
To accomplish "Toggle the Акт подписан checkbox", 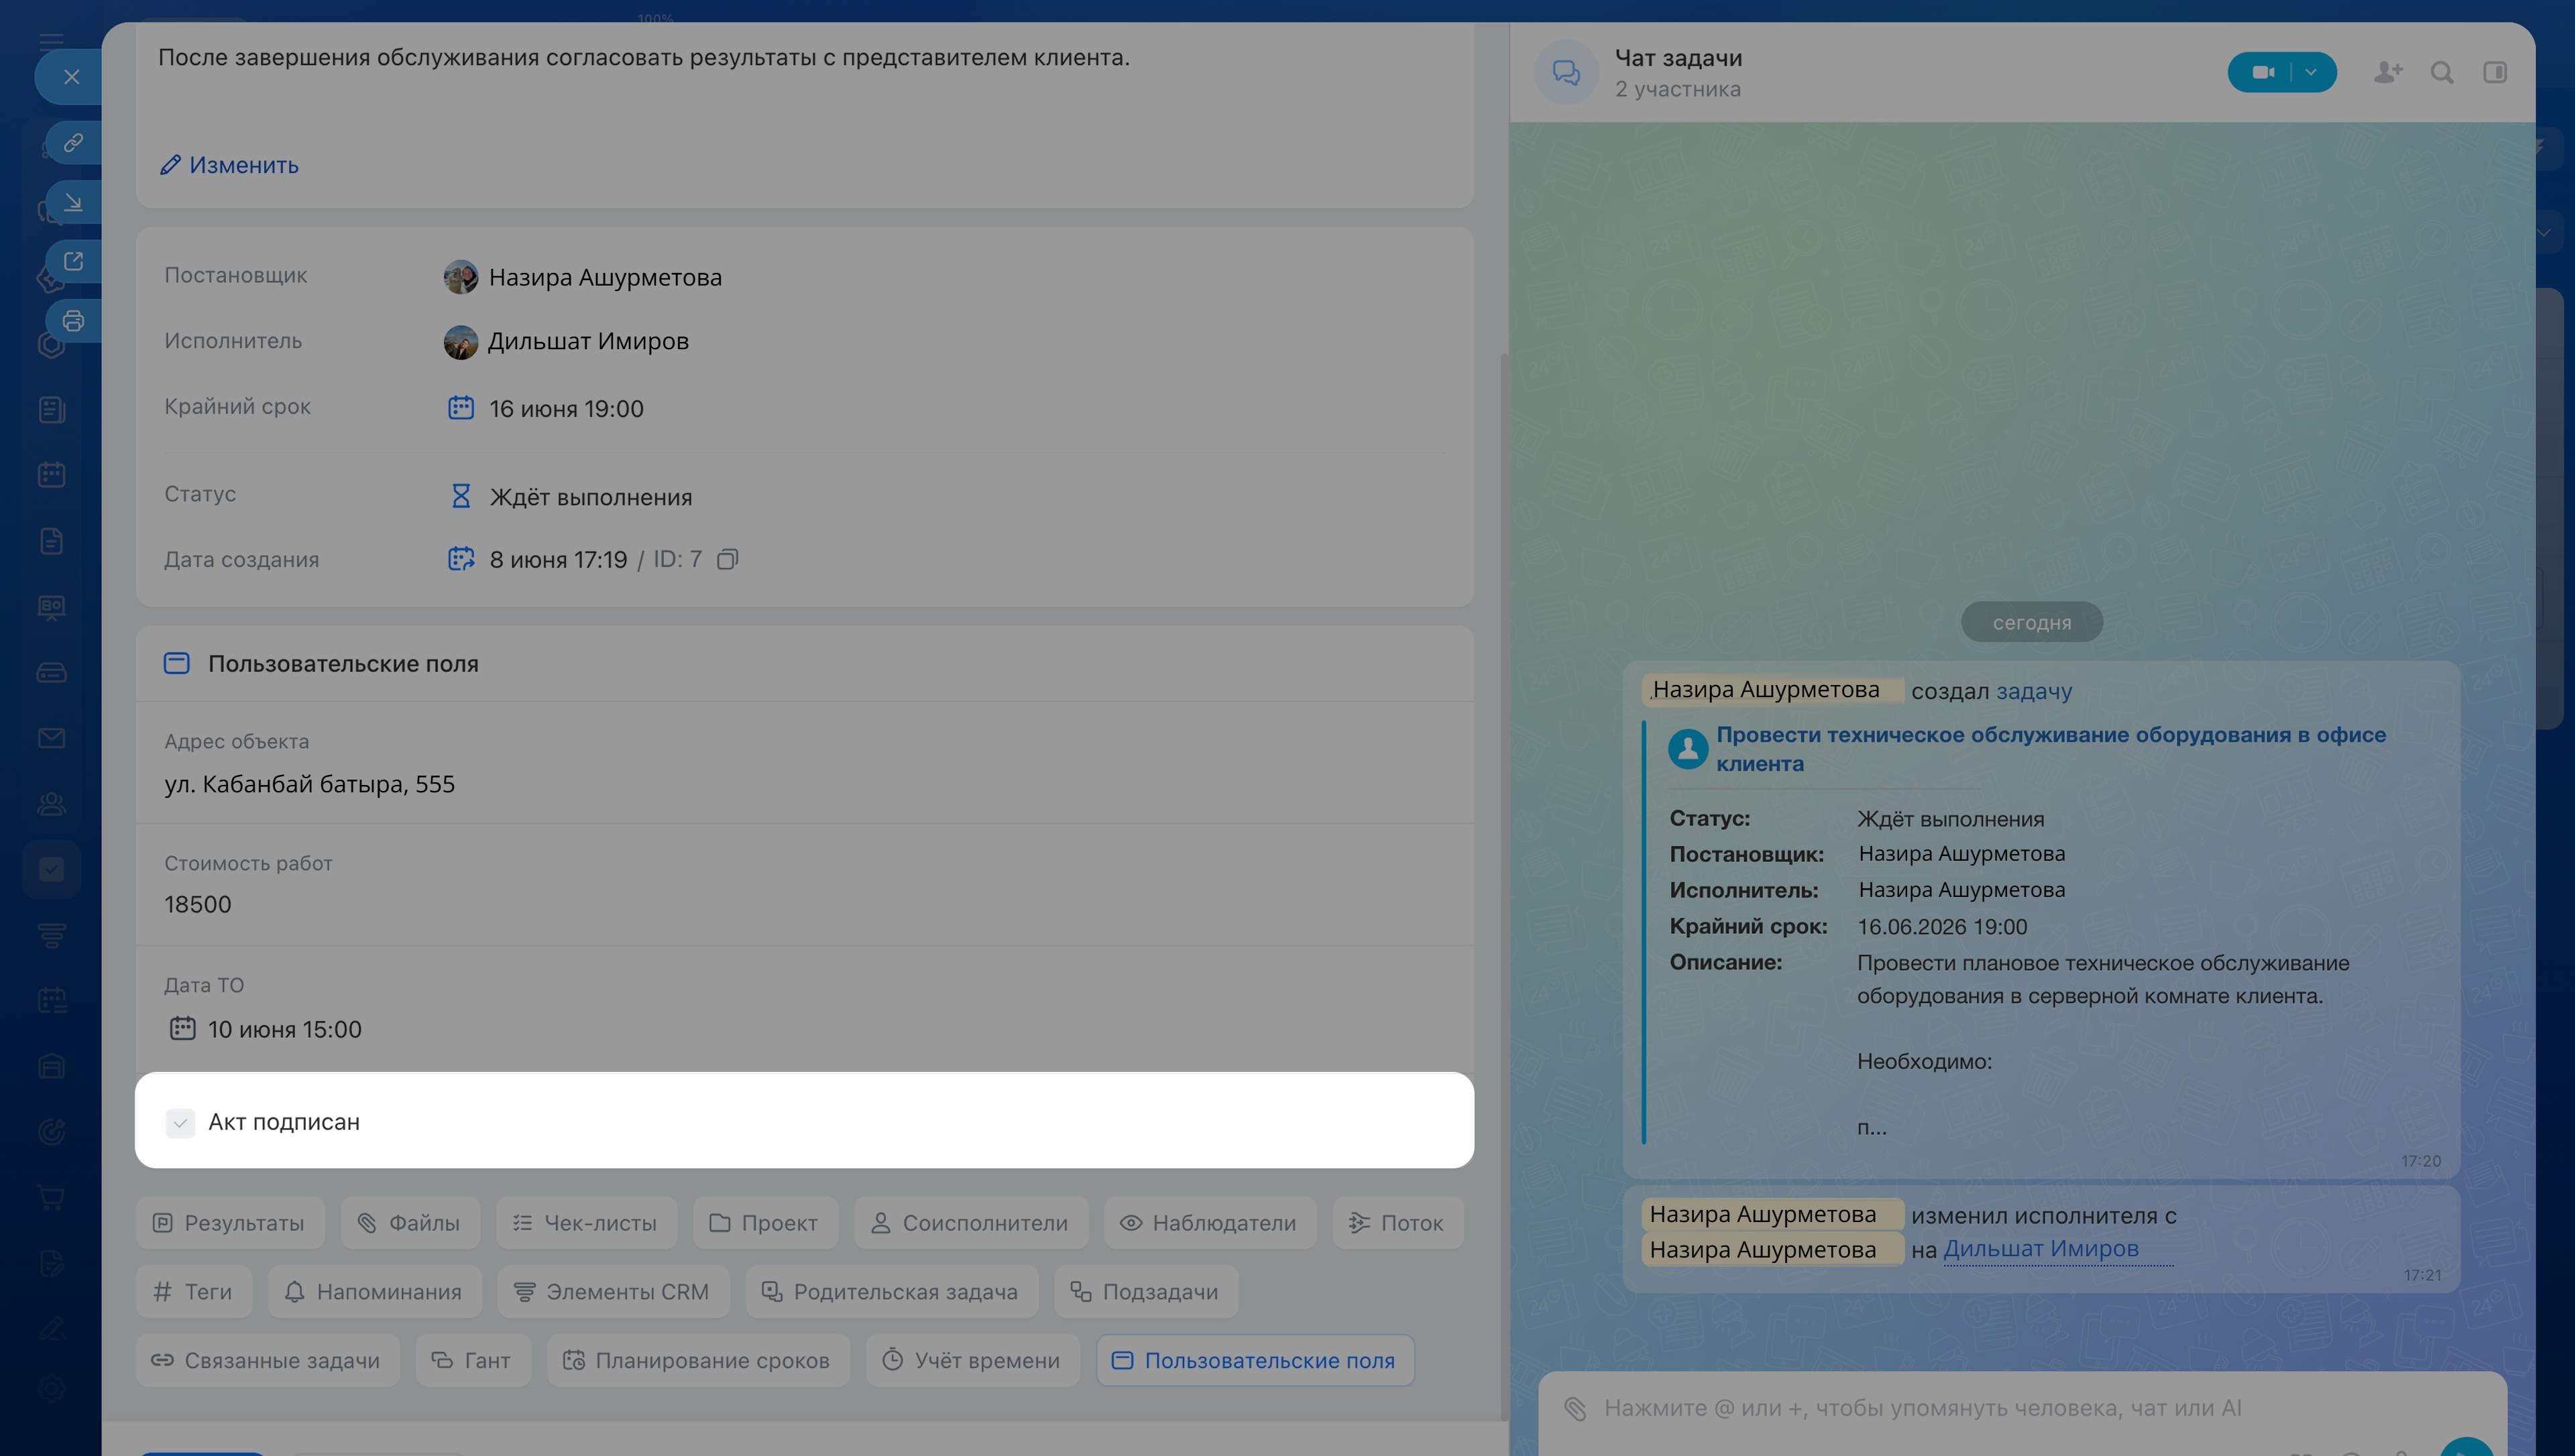I will [x=180, y=1122].
